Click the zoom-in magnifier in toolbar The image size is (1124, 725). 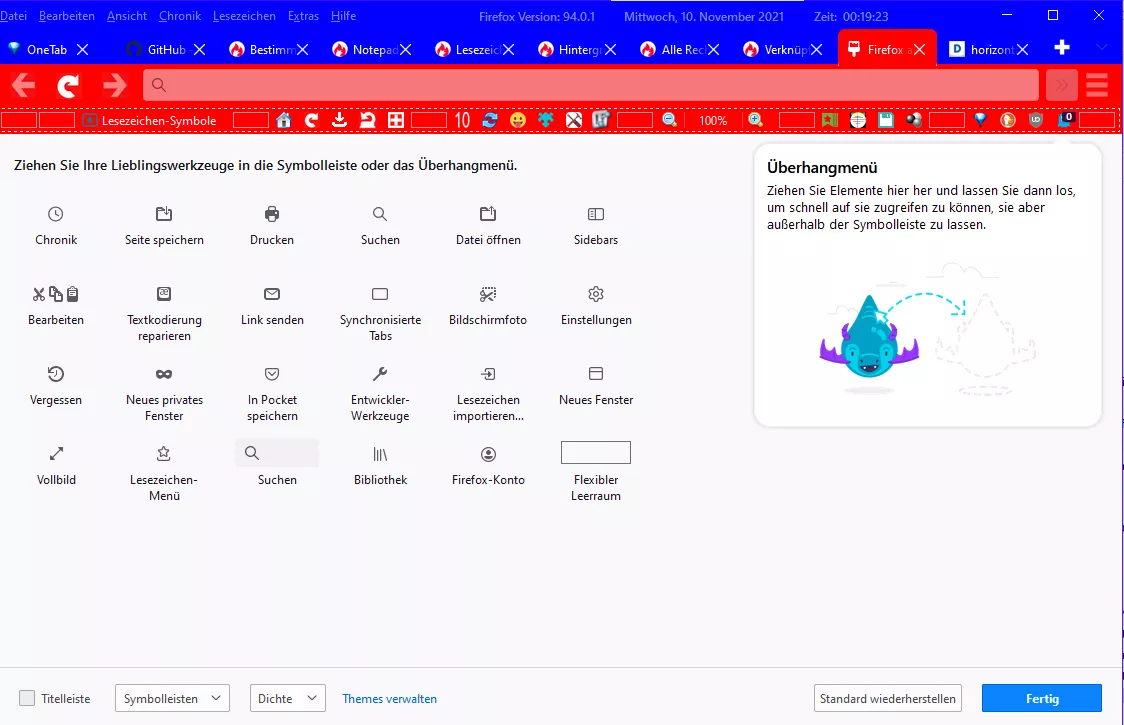755,120
